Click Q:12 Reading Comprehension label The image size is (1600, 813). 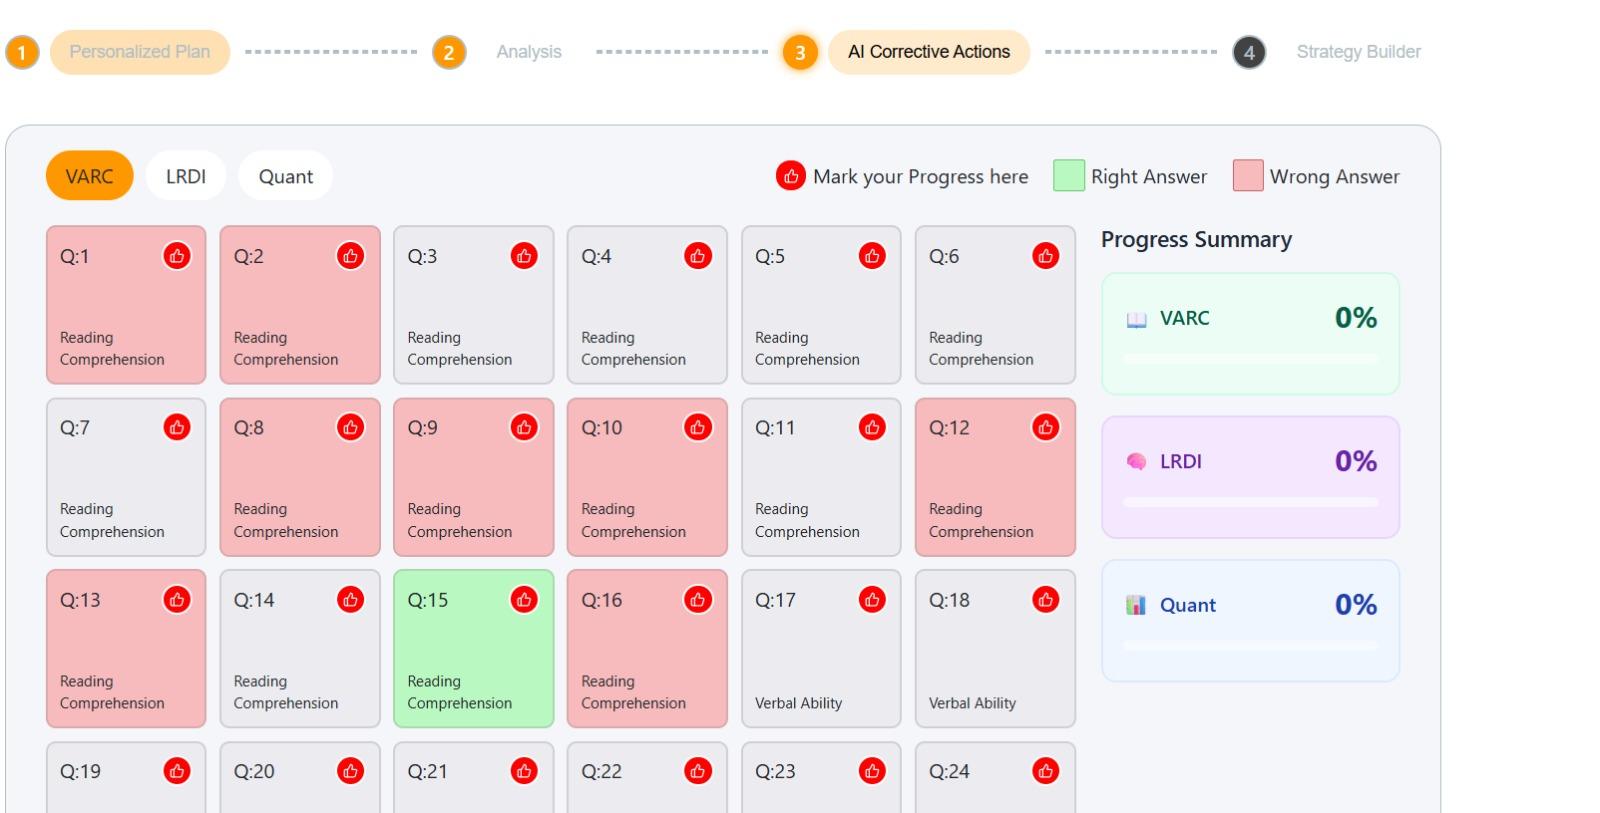point(981,520)
